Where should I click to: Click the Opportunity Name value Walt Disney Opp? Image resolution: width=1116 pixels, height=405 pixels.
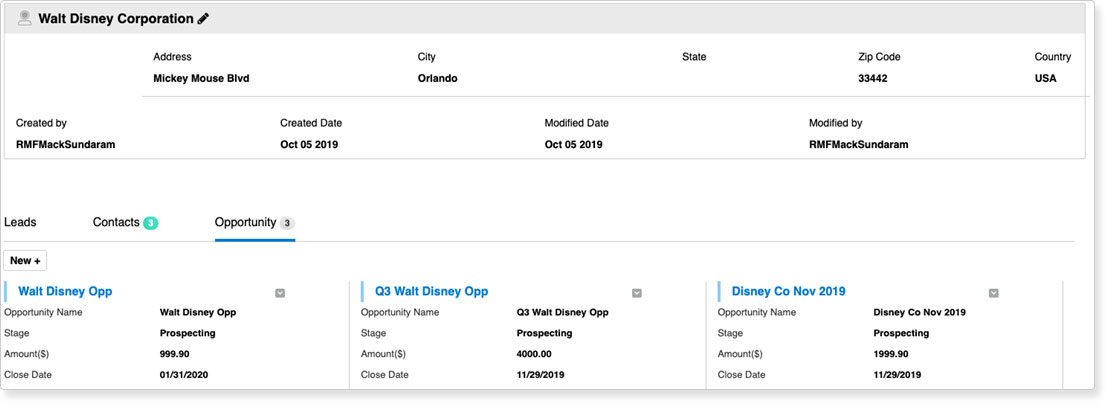pos(198,312)
